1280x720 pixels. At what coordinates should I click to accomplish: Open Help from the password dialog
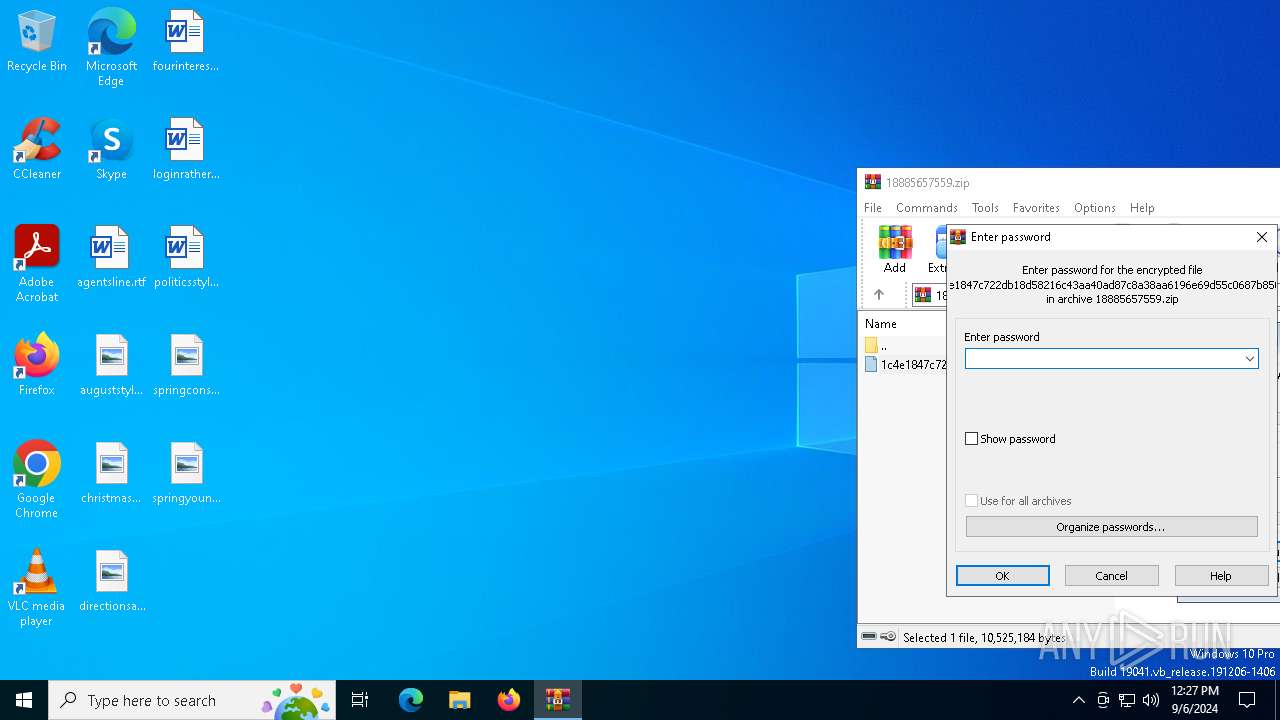1221,575
